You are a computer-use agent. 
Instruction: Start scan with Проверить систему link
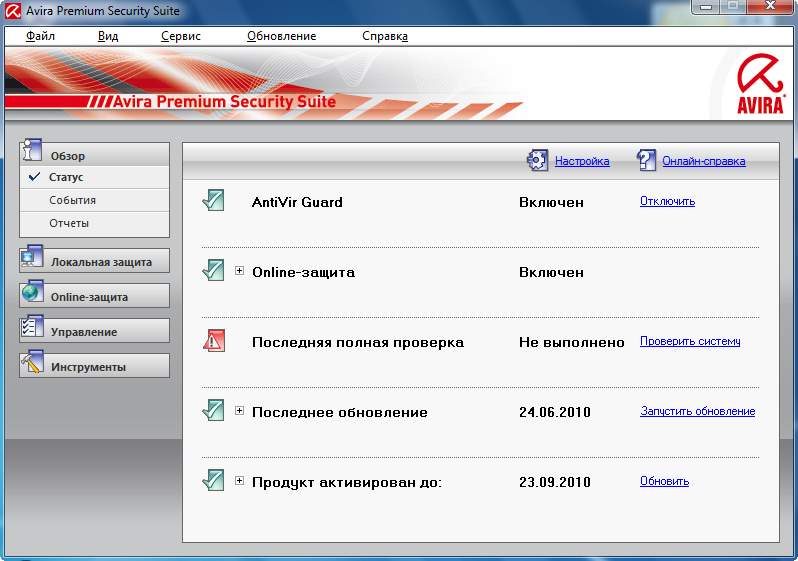click(690, 341)
